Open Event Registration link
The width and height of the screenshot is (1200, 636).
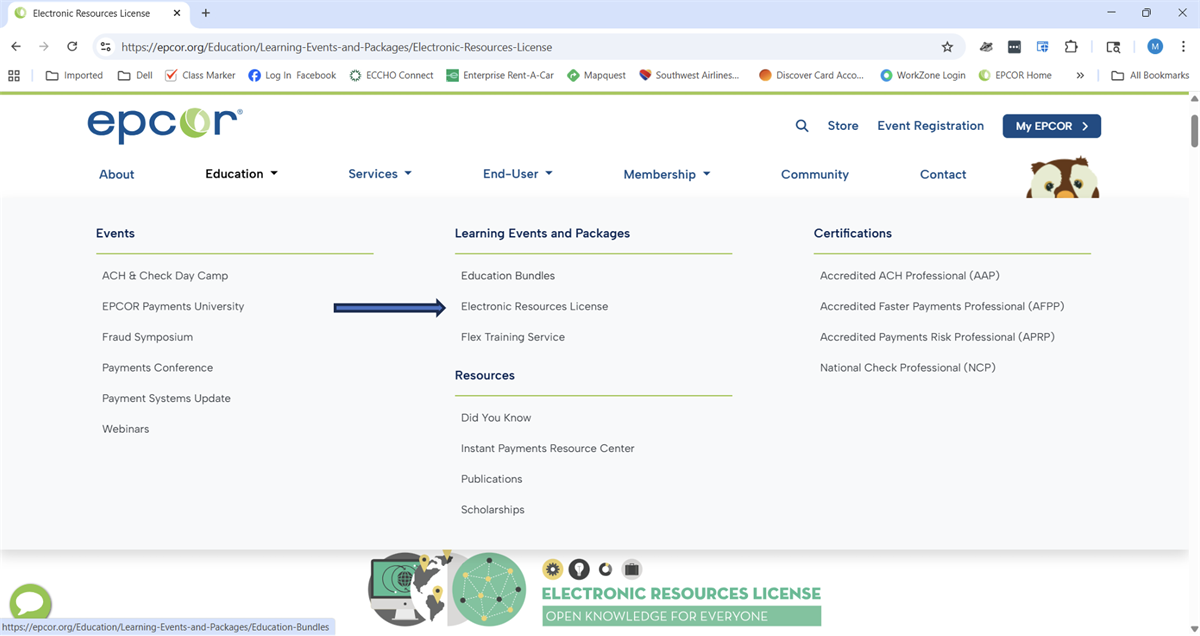pos(931,126)
